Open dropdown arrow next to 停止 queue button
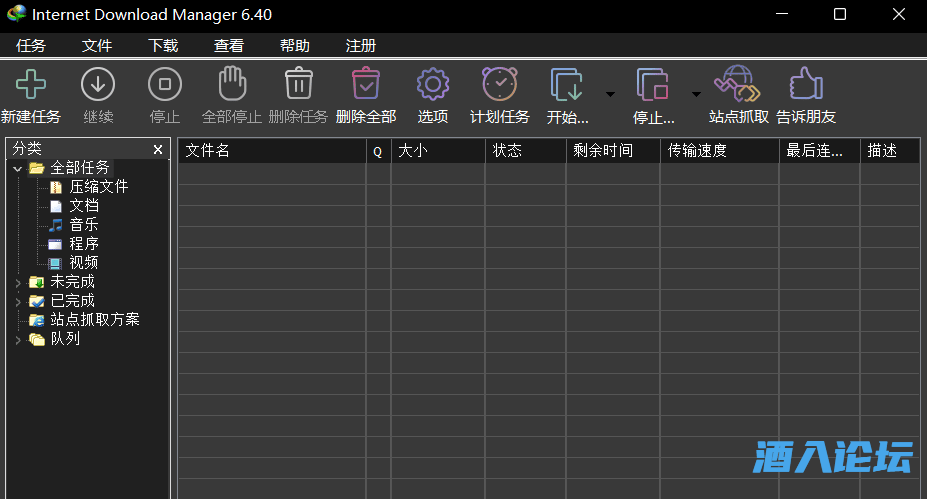 (x=696, y=95)
